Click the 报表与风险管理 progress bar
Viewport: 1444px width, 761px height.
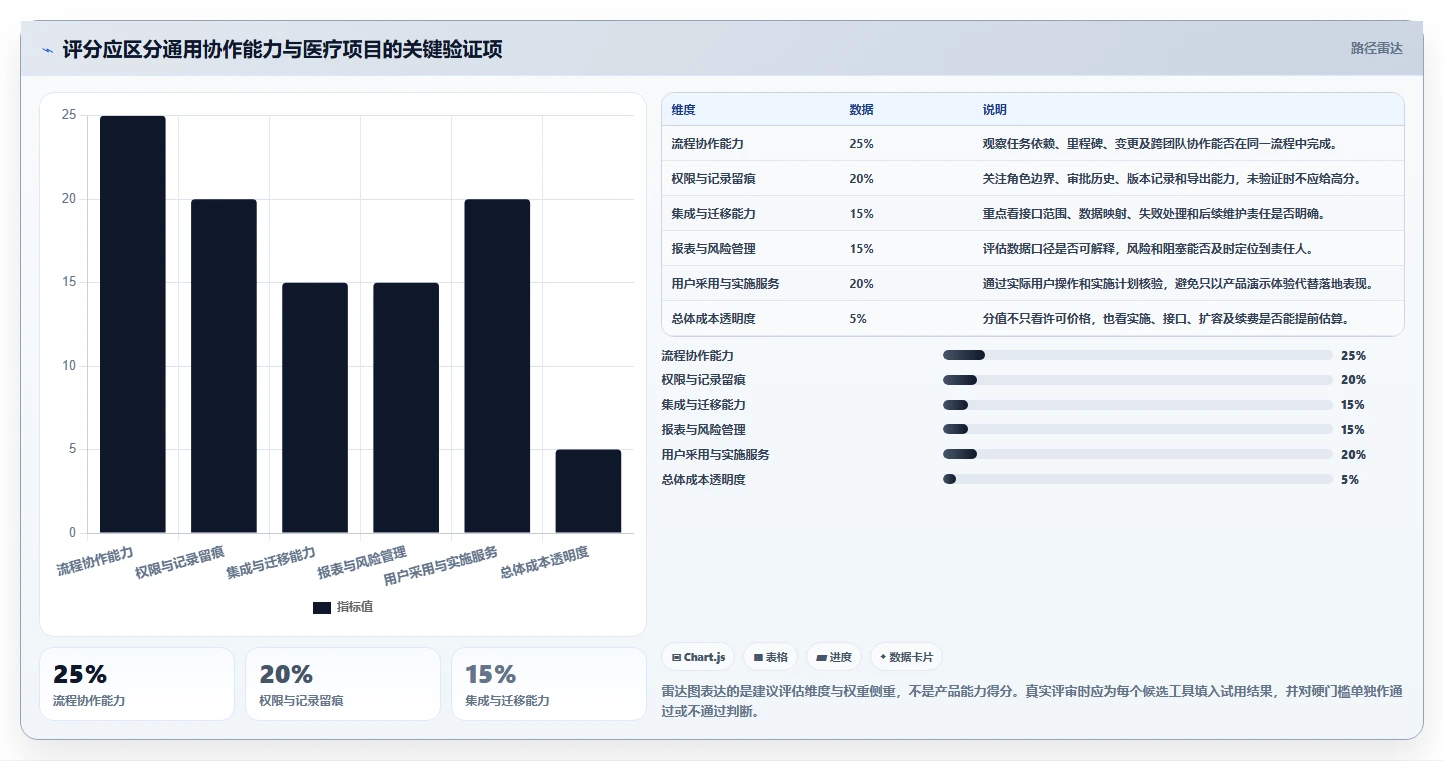click(1137, 430)
